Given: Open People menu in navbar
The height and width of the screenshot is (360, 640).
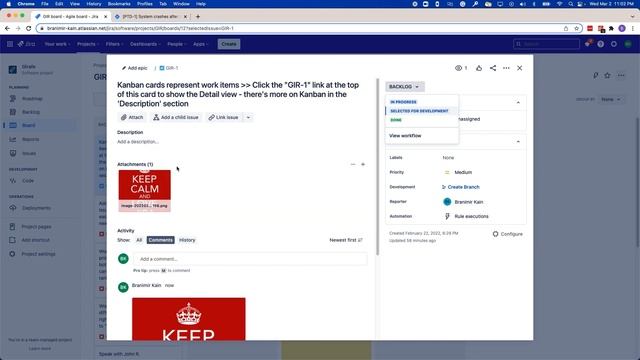Looking at the screenshot, I should 177,44.
